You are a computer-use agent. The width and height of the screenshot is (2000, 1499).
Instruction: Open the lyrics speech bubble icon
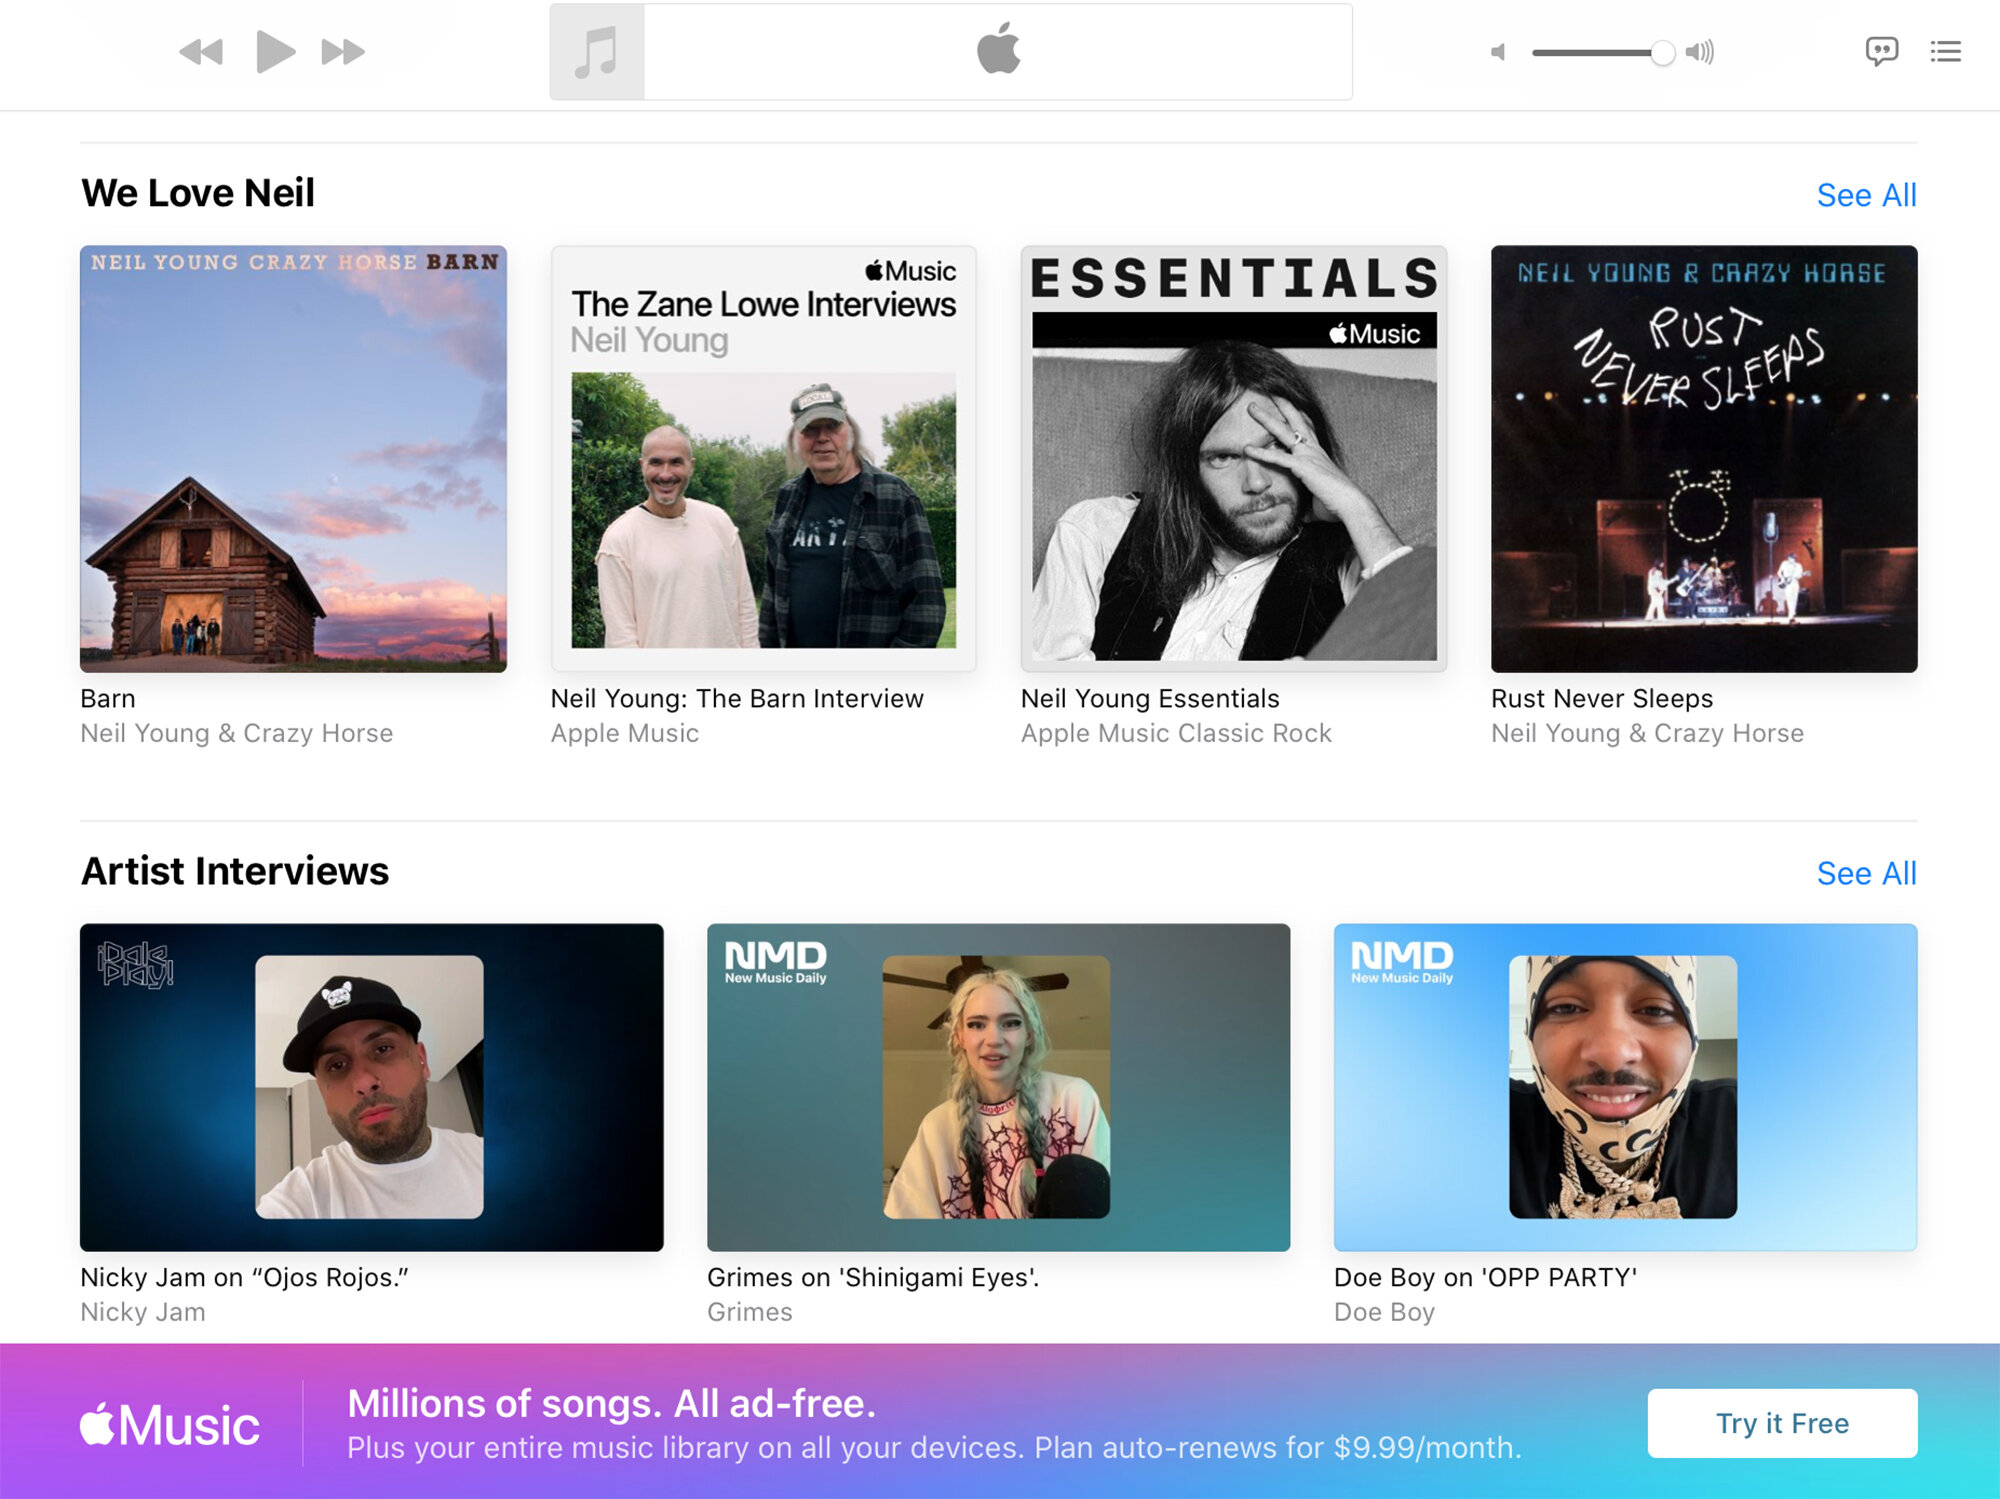click(1881, 51)
